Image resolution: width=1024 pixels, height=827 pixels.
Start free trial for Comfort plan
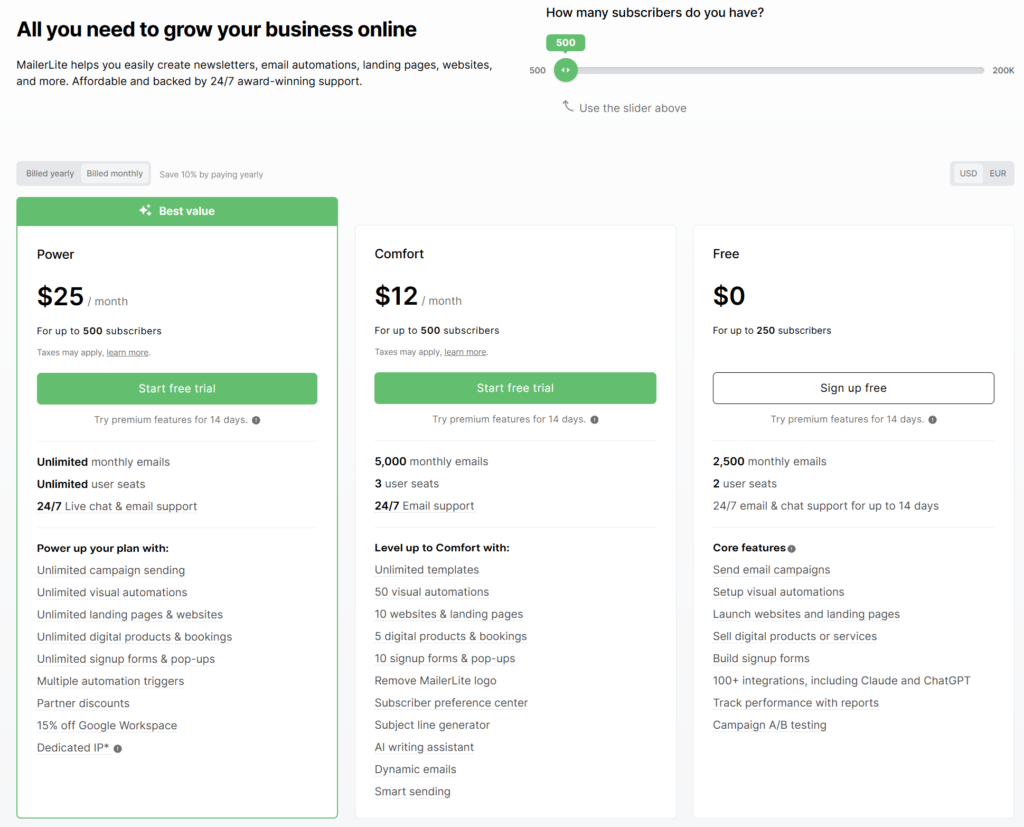coord(515,388)
